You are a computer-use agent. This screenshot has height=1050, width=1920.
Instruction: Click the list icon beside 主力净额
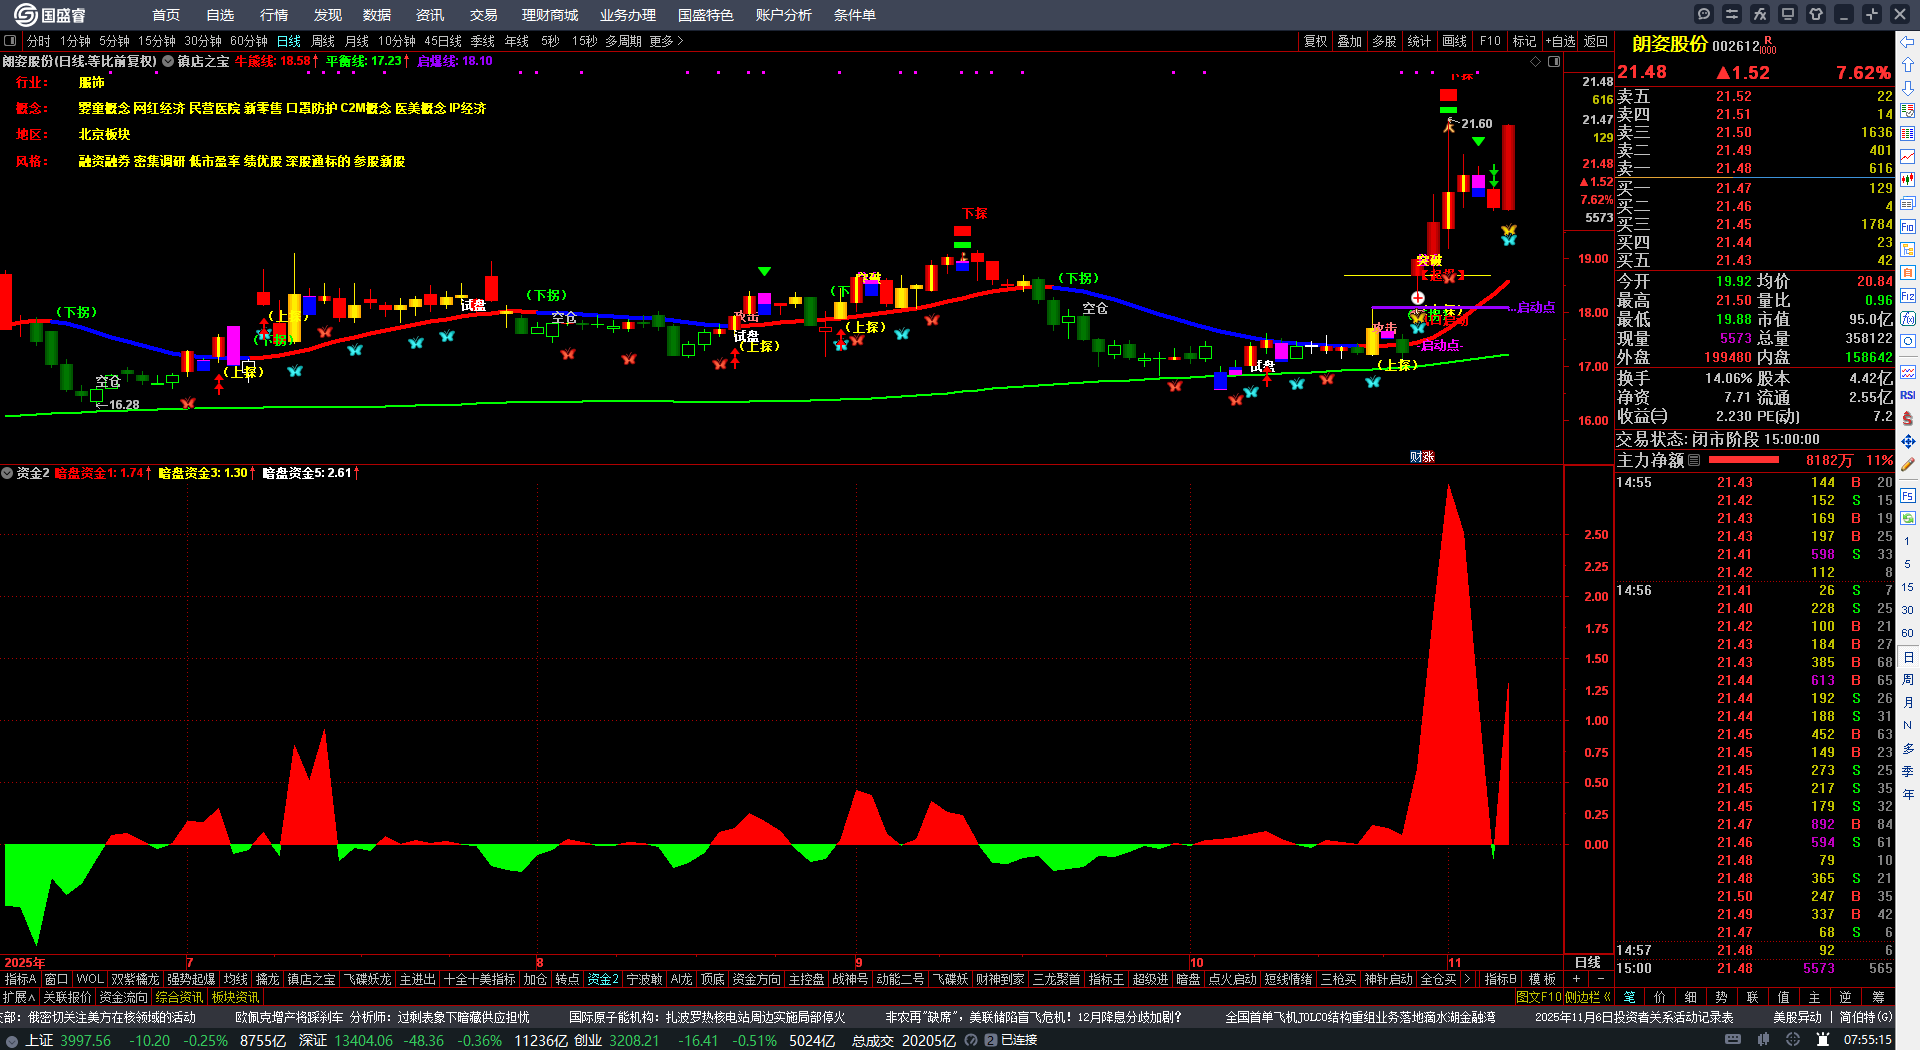pos(1694,460)
